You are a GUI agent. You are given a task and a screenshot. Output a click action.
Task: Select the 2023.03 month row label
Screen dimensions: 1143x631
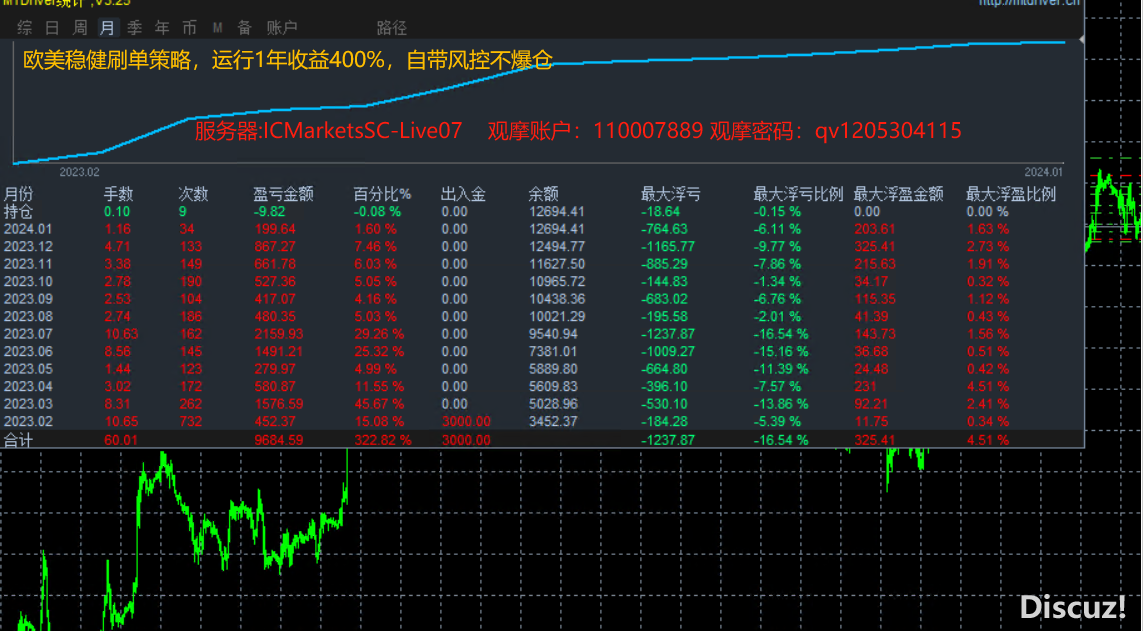(x=28, y=404)
